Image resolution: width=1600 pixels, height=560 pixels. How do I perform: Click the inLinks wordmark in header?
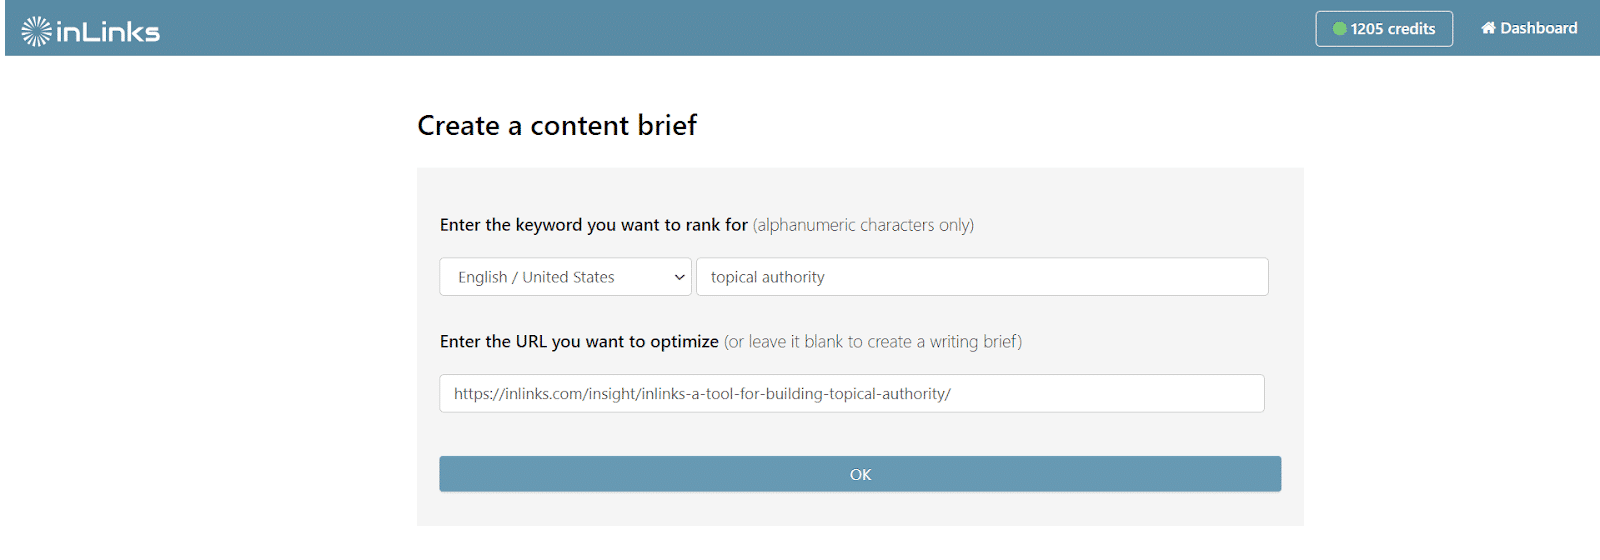pyautogui.click(x=108, y=33)
